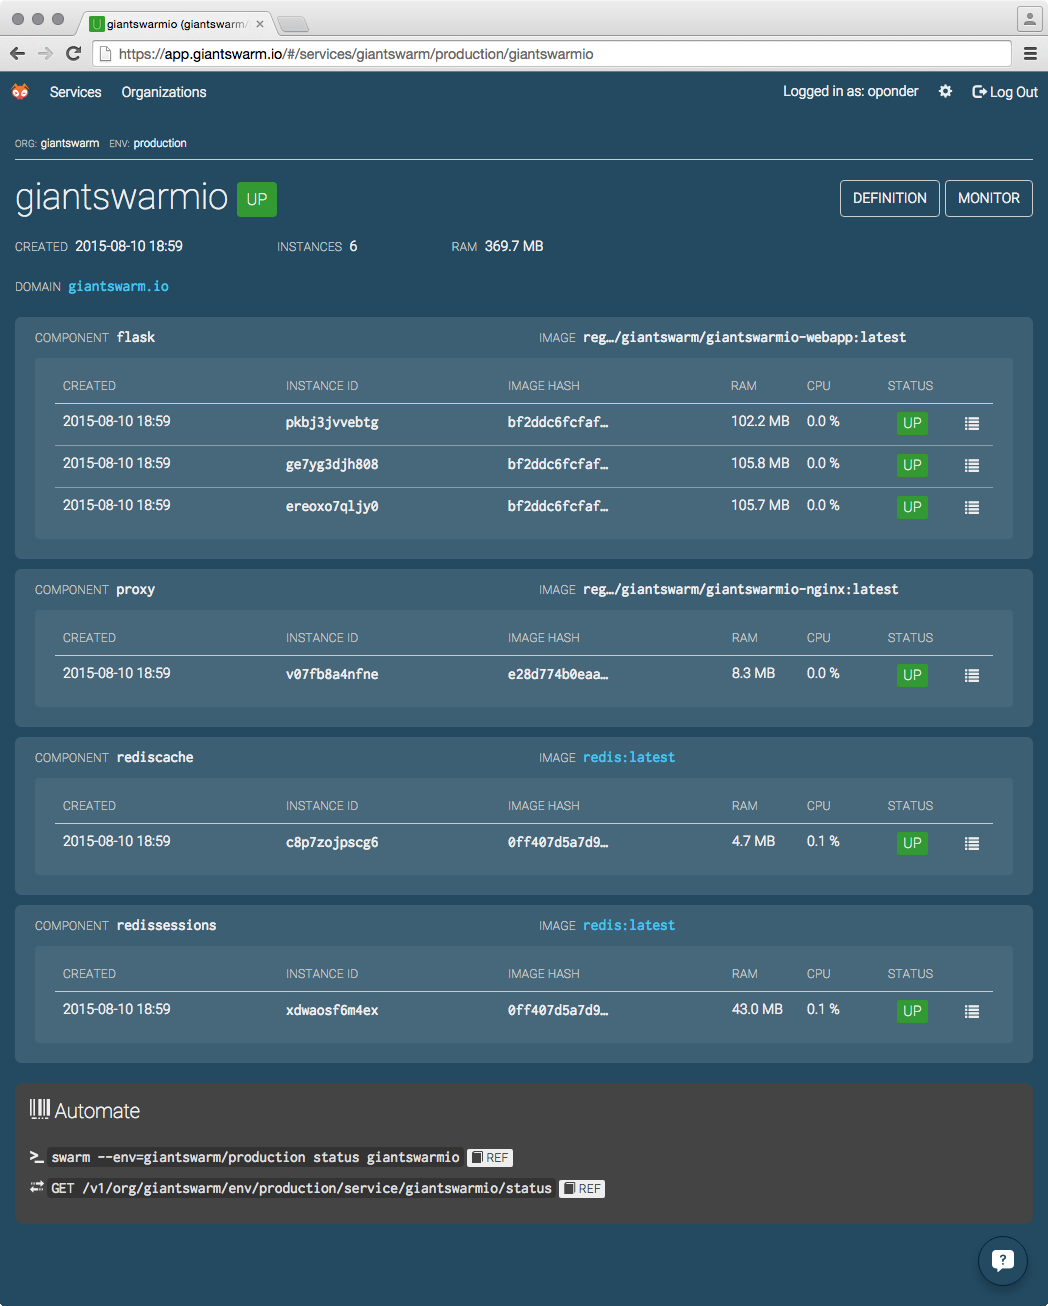The image size is (1048, 1306).
Task: Click REF button beside GET API path
Action: pos(582,1188)
